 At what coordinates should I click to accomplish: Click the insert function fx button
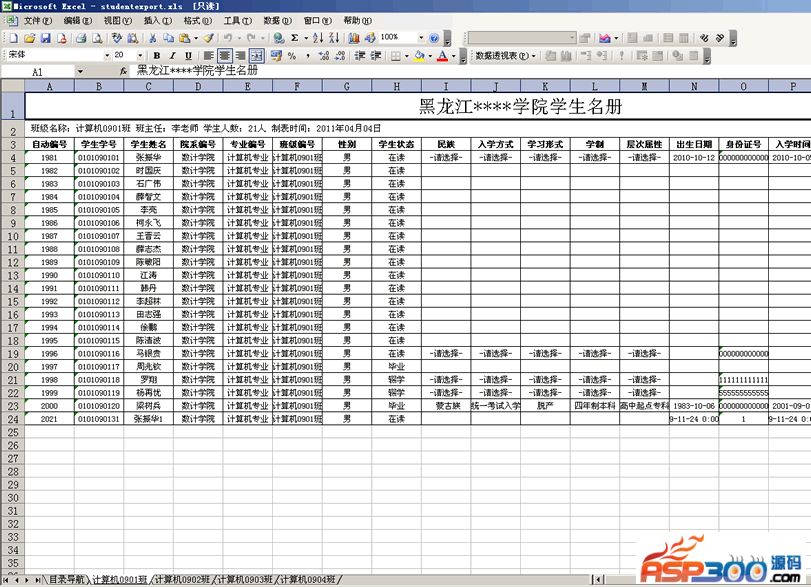(x=123, y=71)
